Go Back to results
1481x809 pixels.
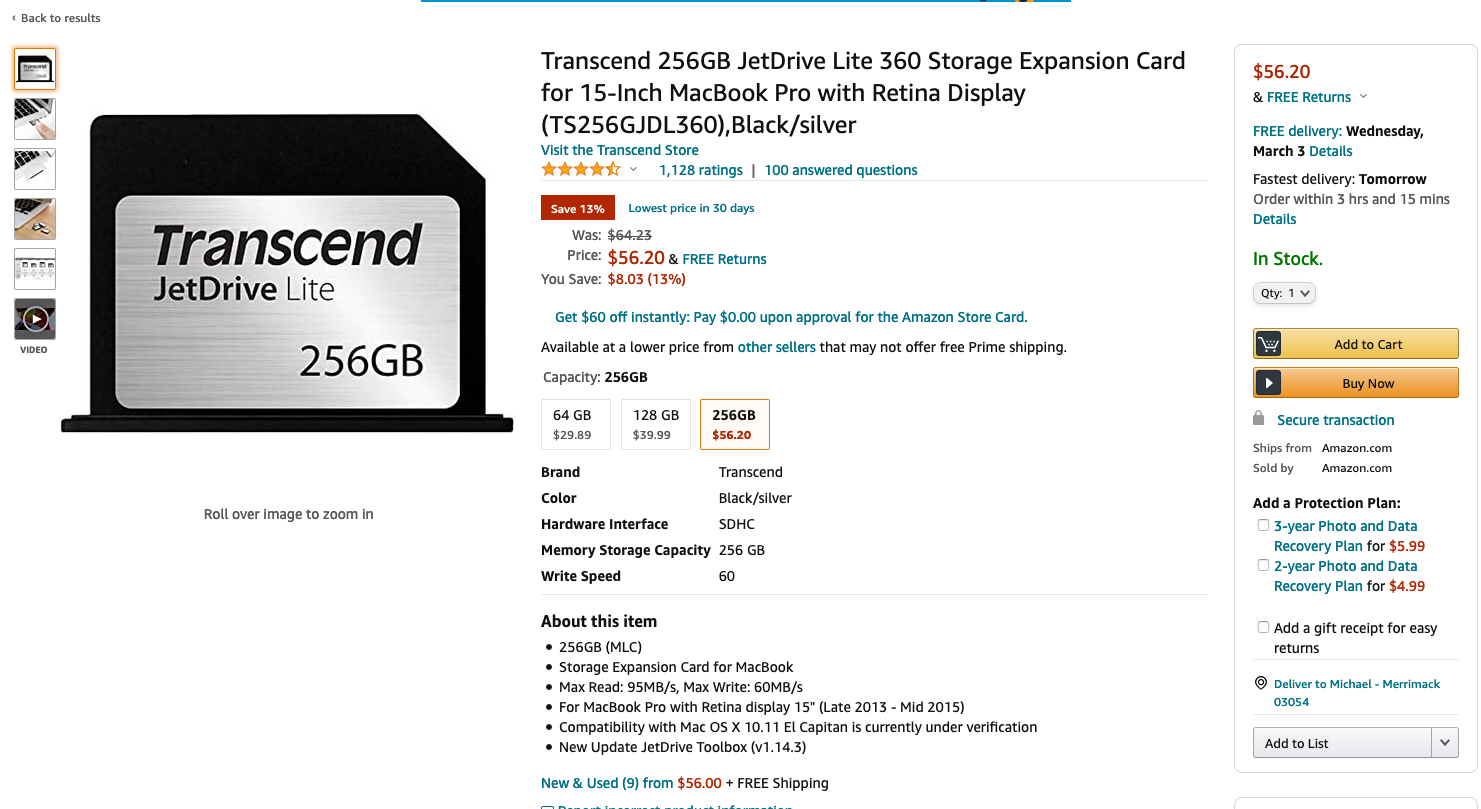coord(56,18)
